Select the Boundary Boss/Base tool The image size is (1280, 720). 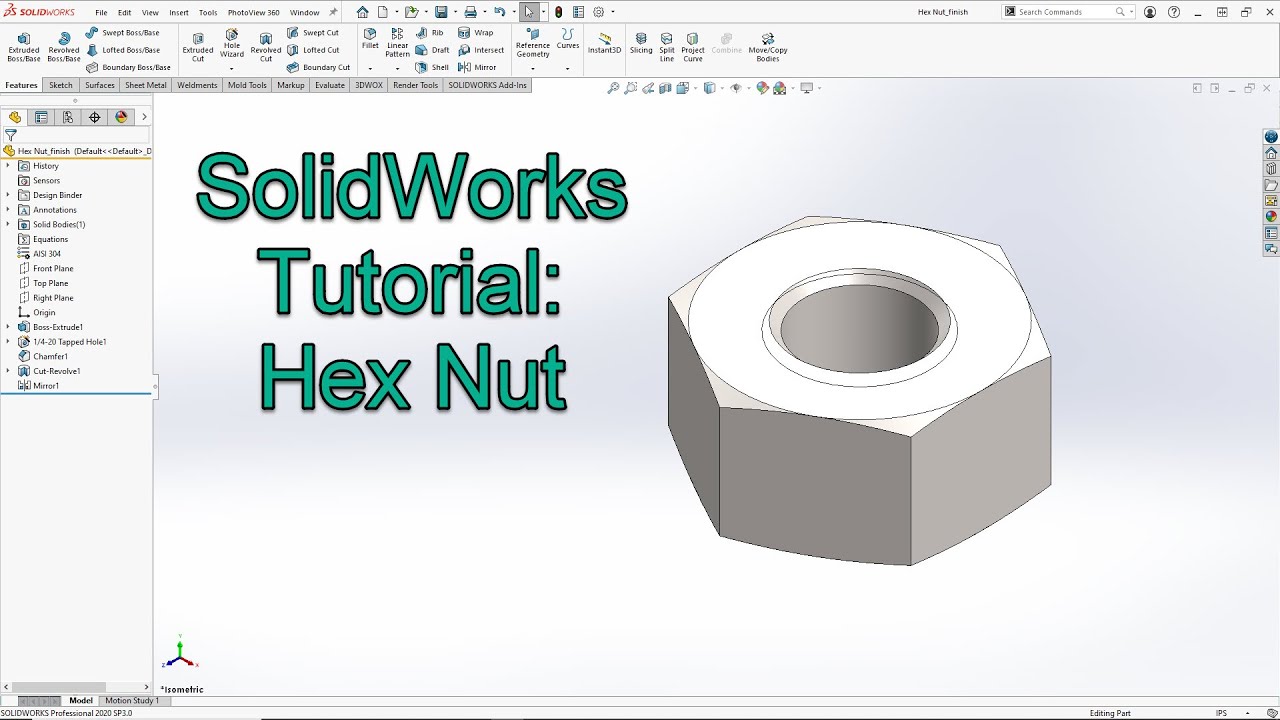point(128,67)
